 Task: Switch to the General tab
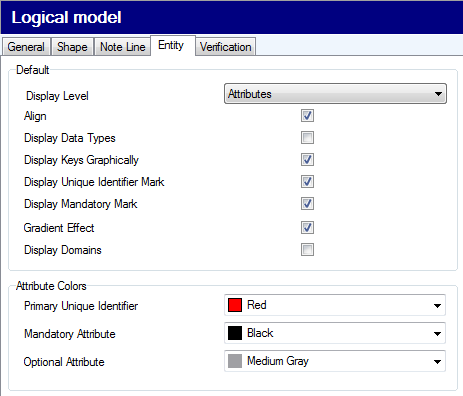tap(26, 47)
